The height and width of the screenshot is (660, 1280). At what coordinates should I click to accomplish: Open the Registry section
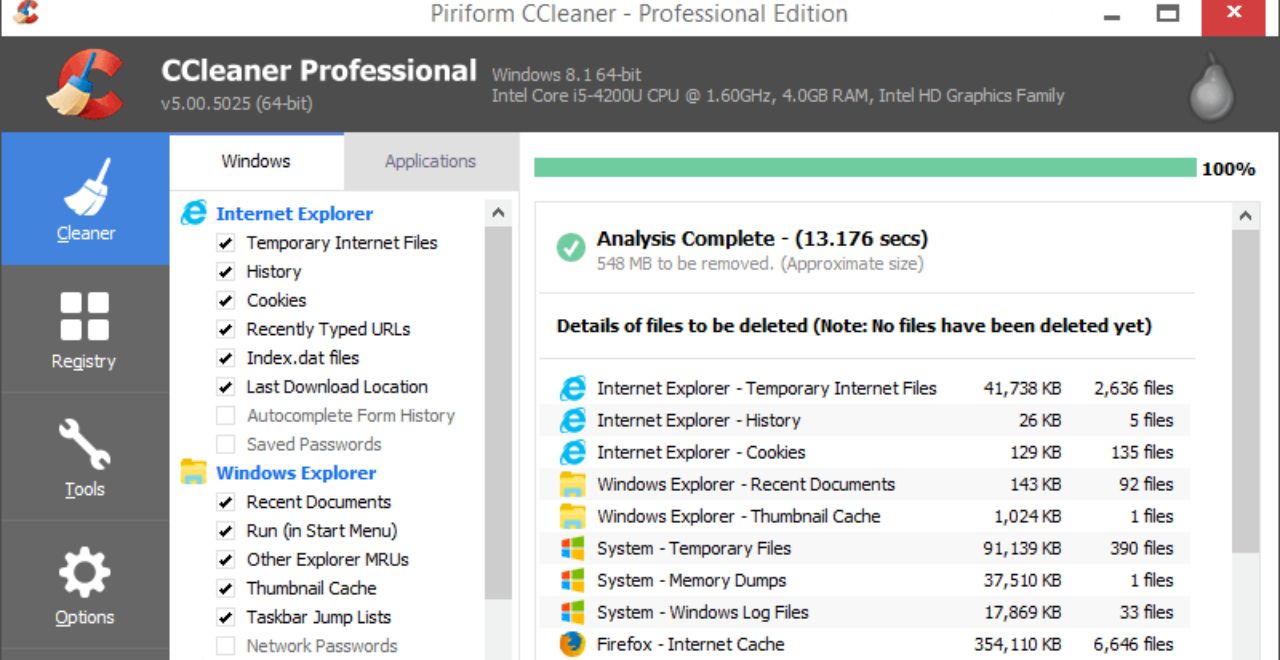click(85, 330)
